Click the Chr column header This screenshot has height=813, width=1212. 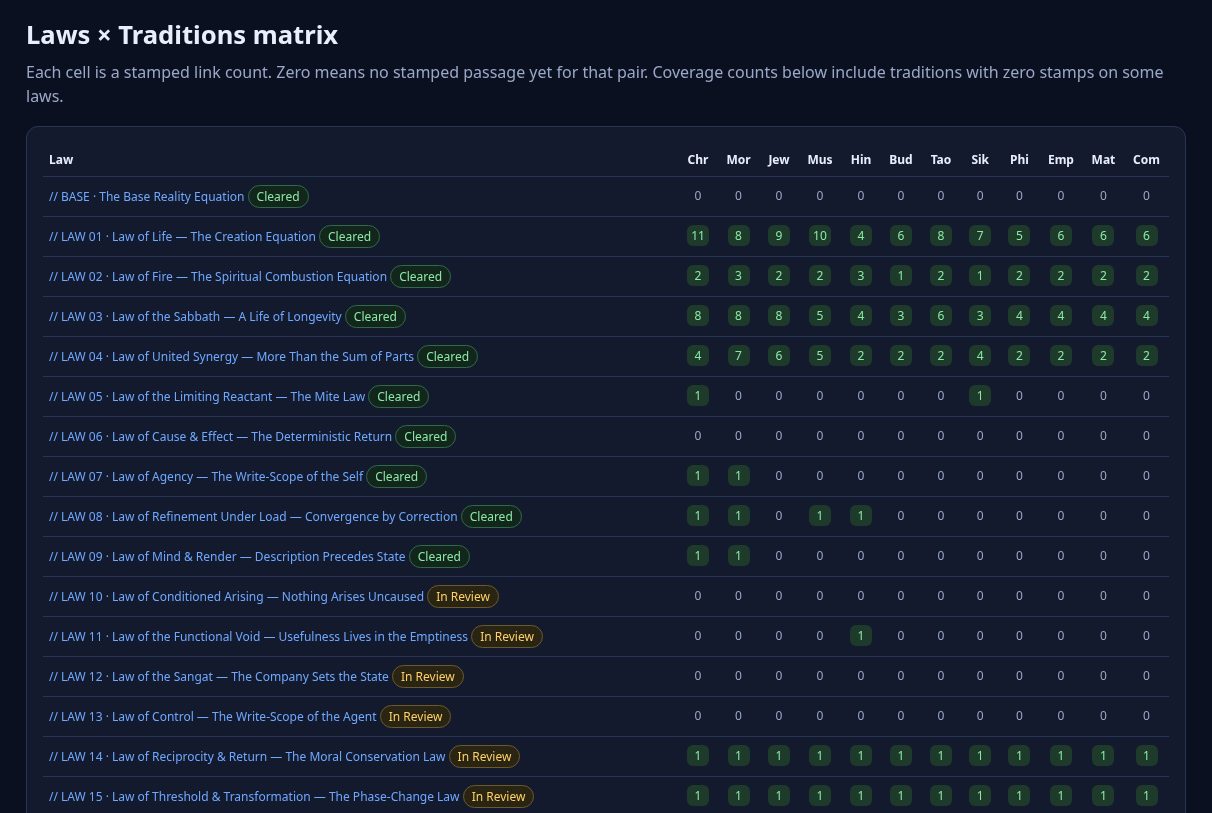click(x=698, y=160)
